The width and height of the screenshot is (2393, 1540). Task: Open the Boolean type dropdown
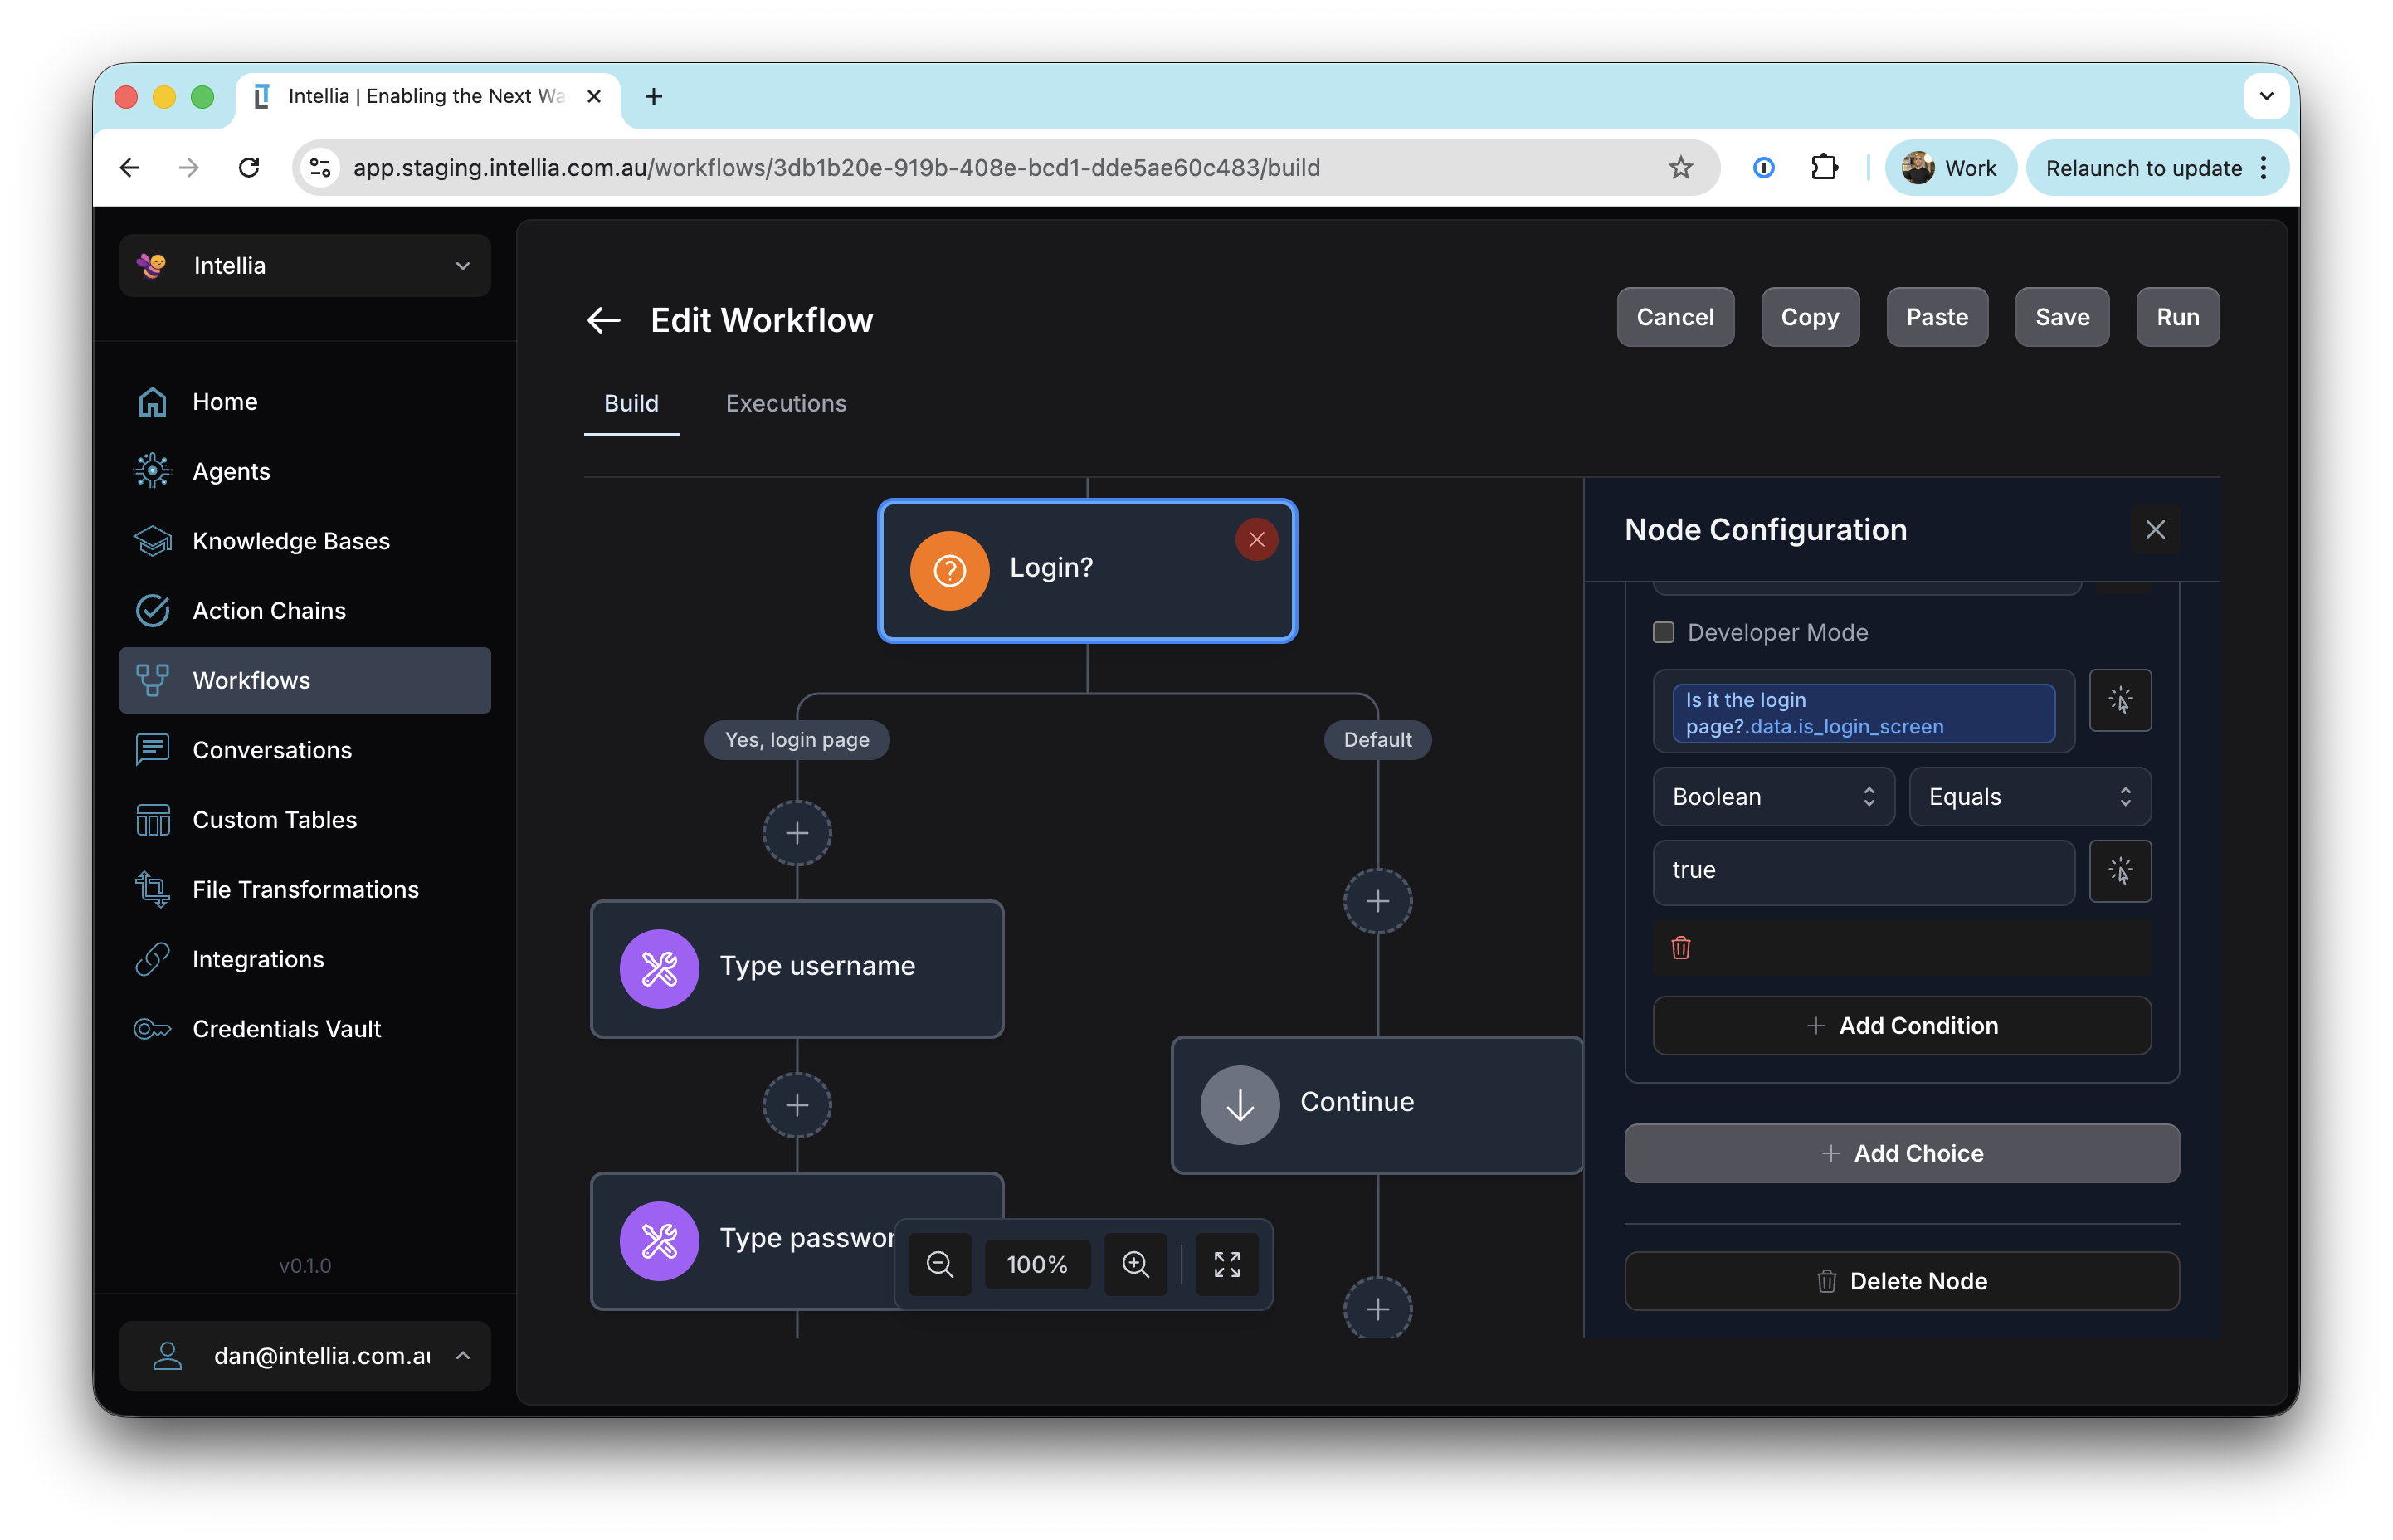tap(1772, 796)
